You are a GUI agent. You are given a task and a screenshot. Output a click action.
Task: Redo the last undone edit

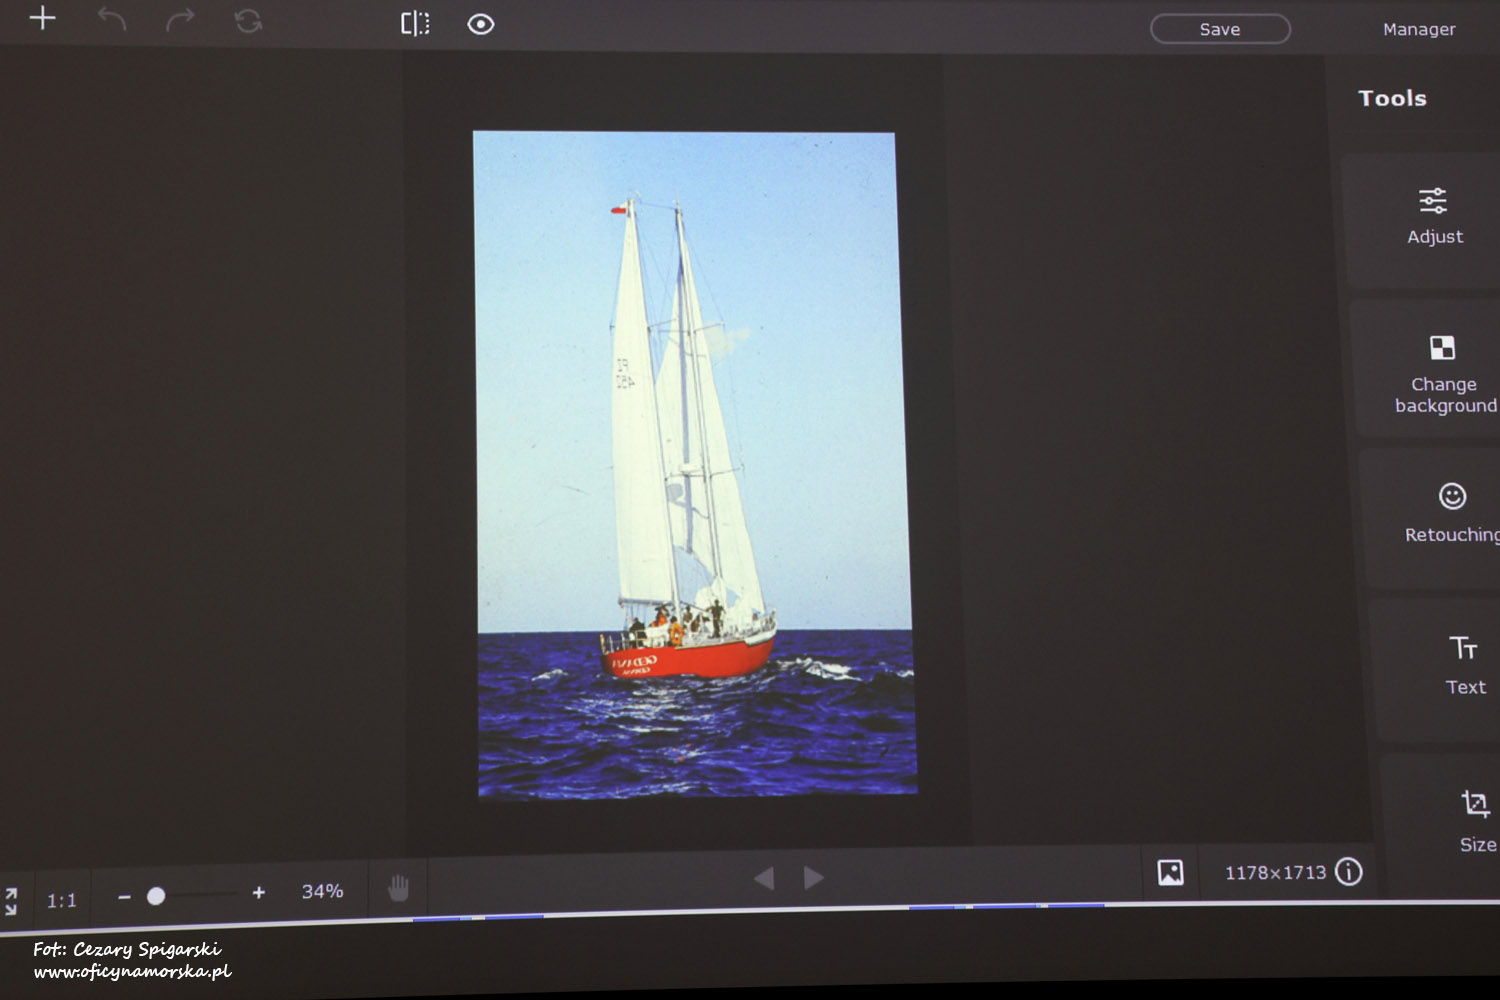[180, 20]
